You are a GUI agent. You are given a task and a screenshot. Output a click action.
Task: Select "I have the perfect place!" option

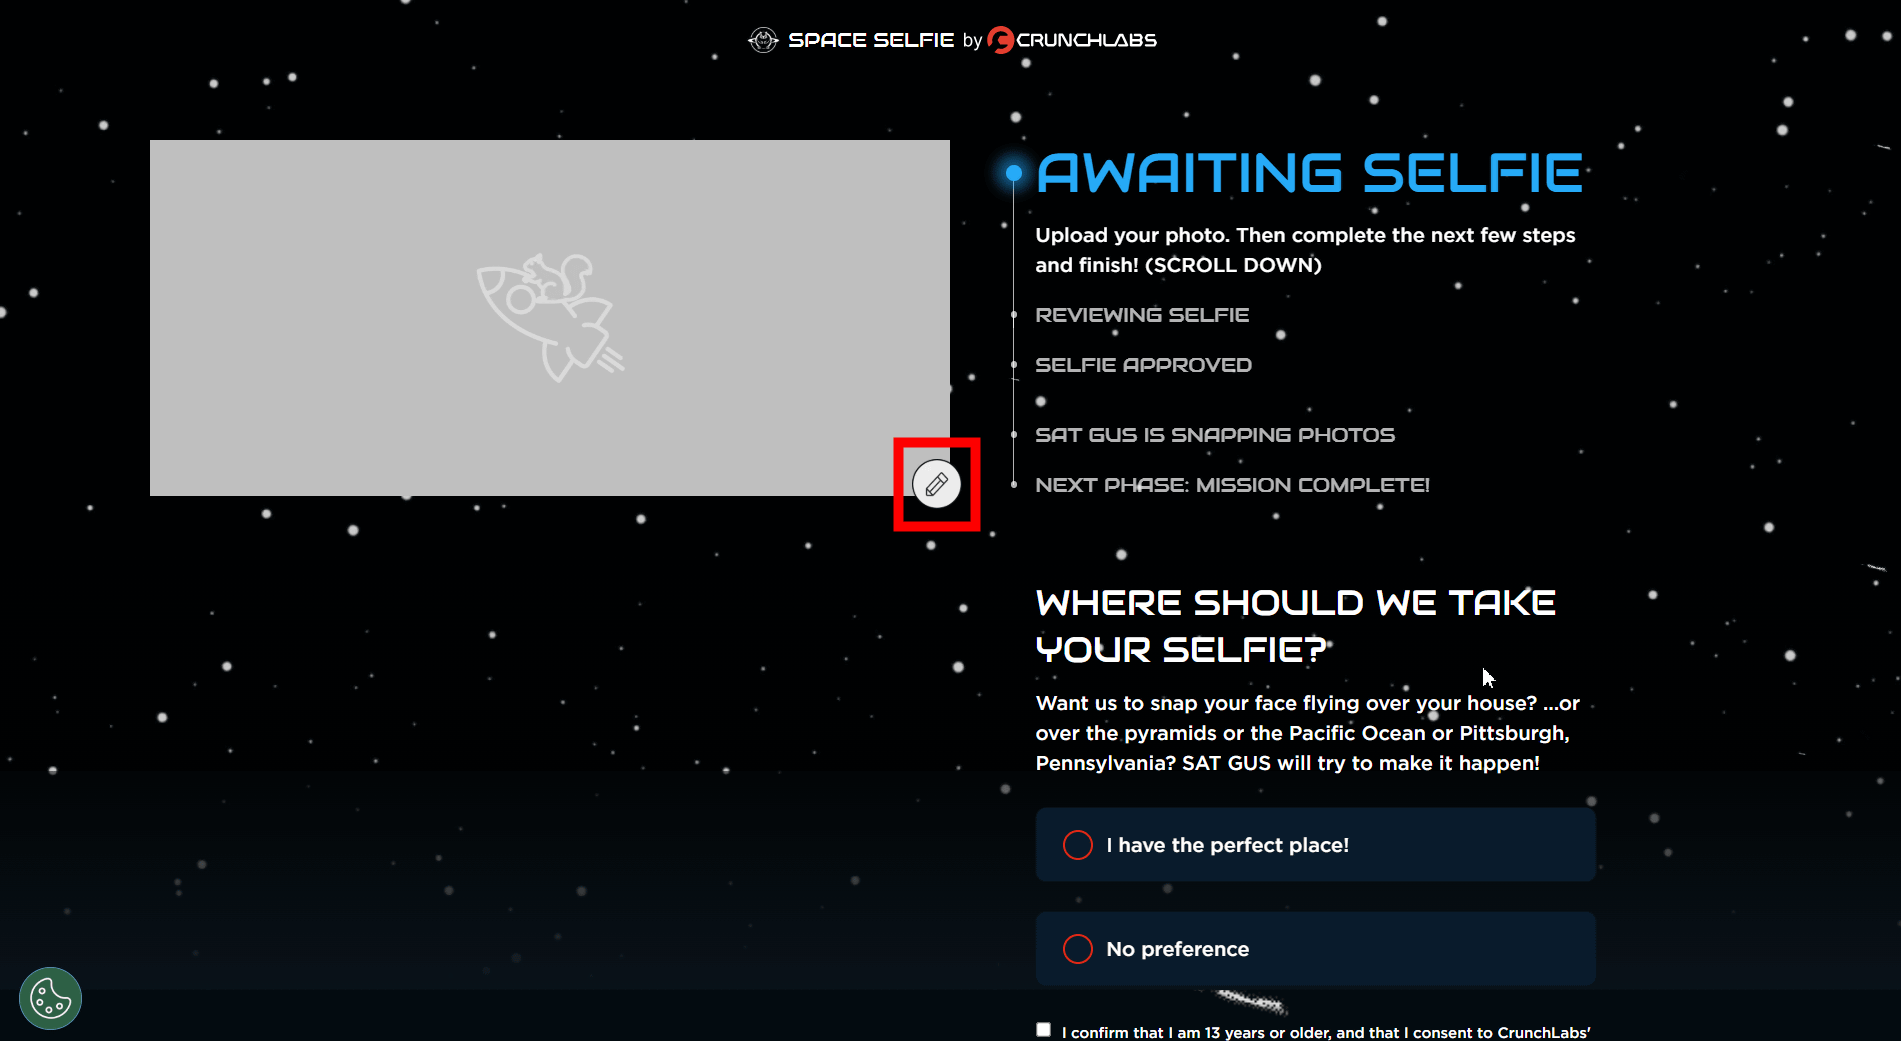click(x=1315, y=845)
